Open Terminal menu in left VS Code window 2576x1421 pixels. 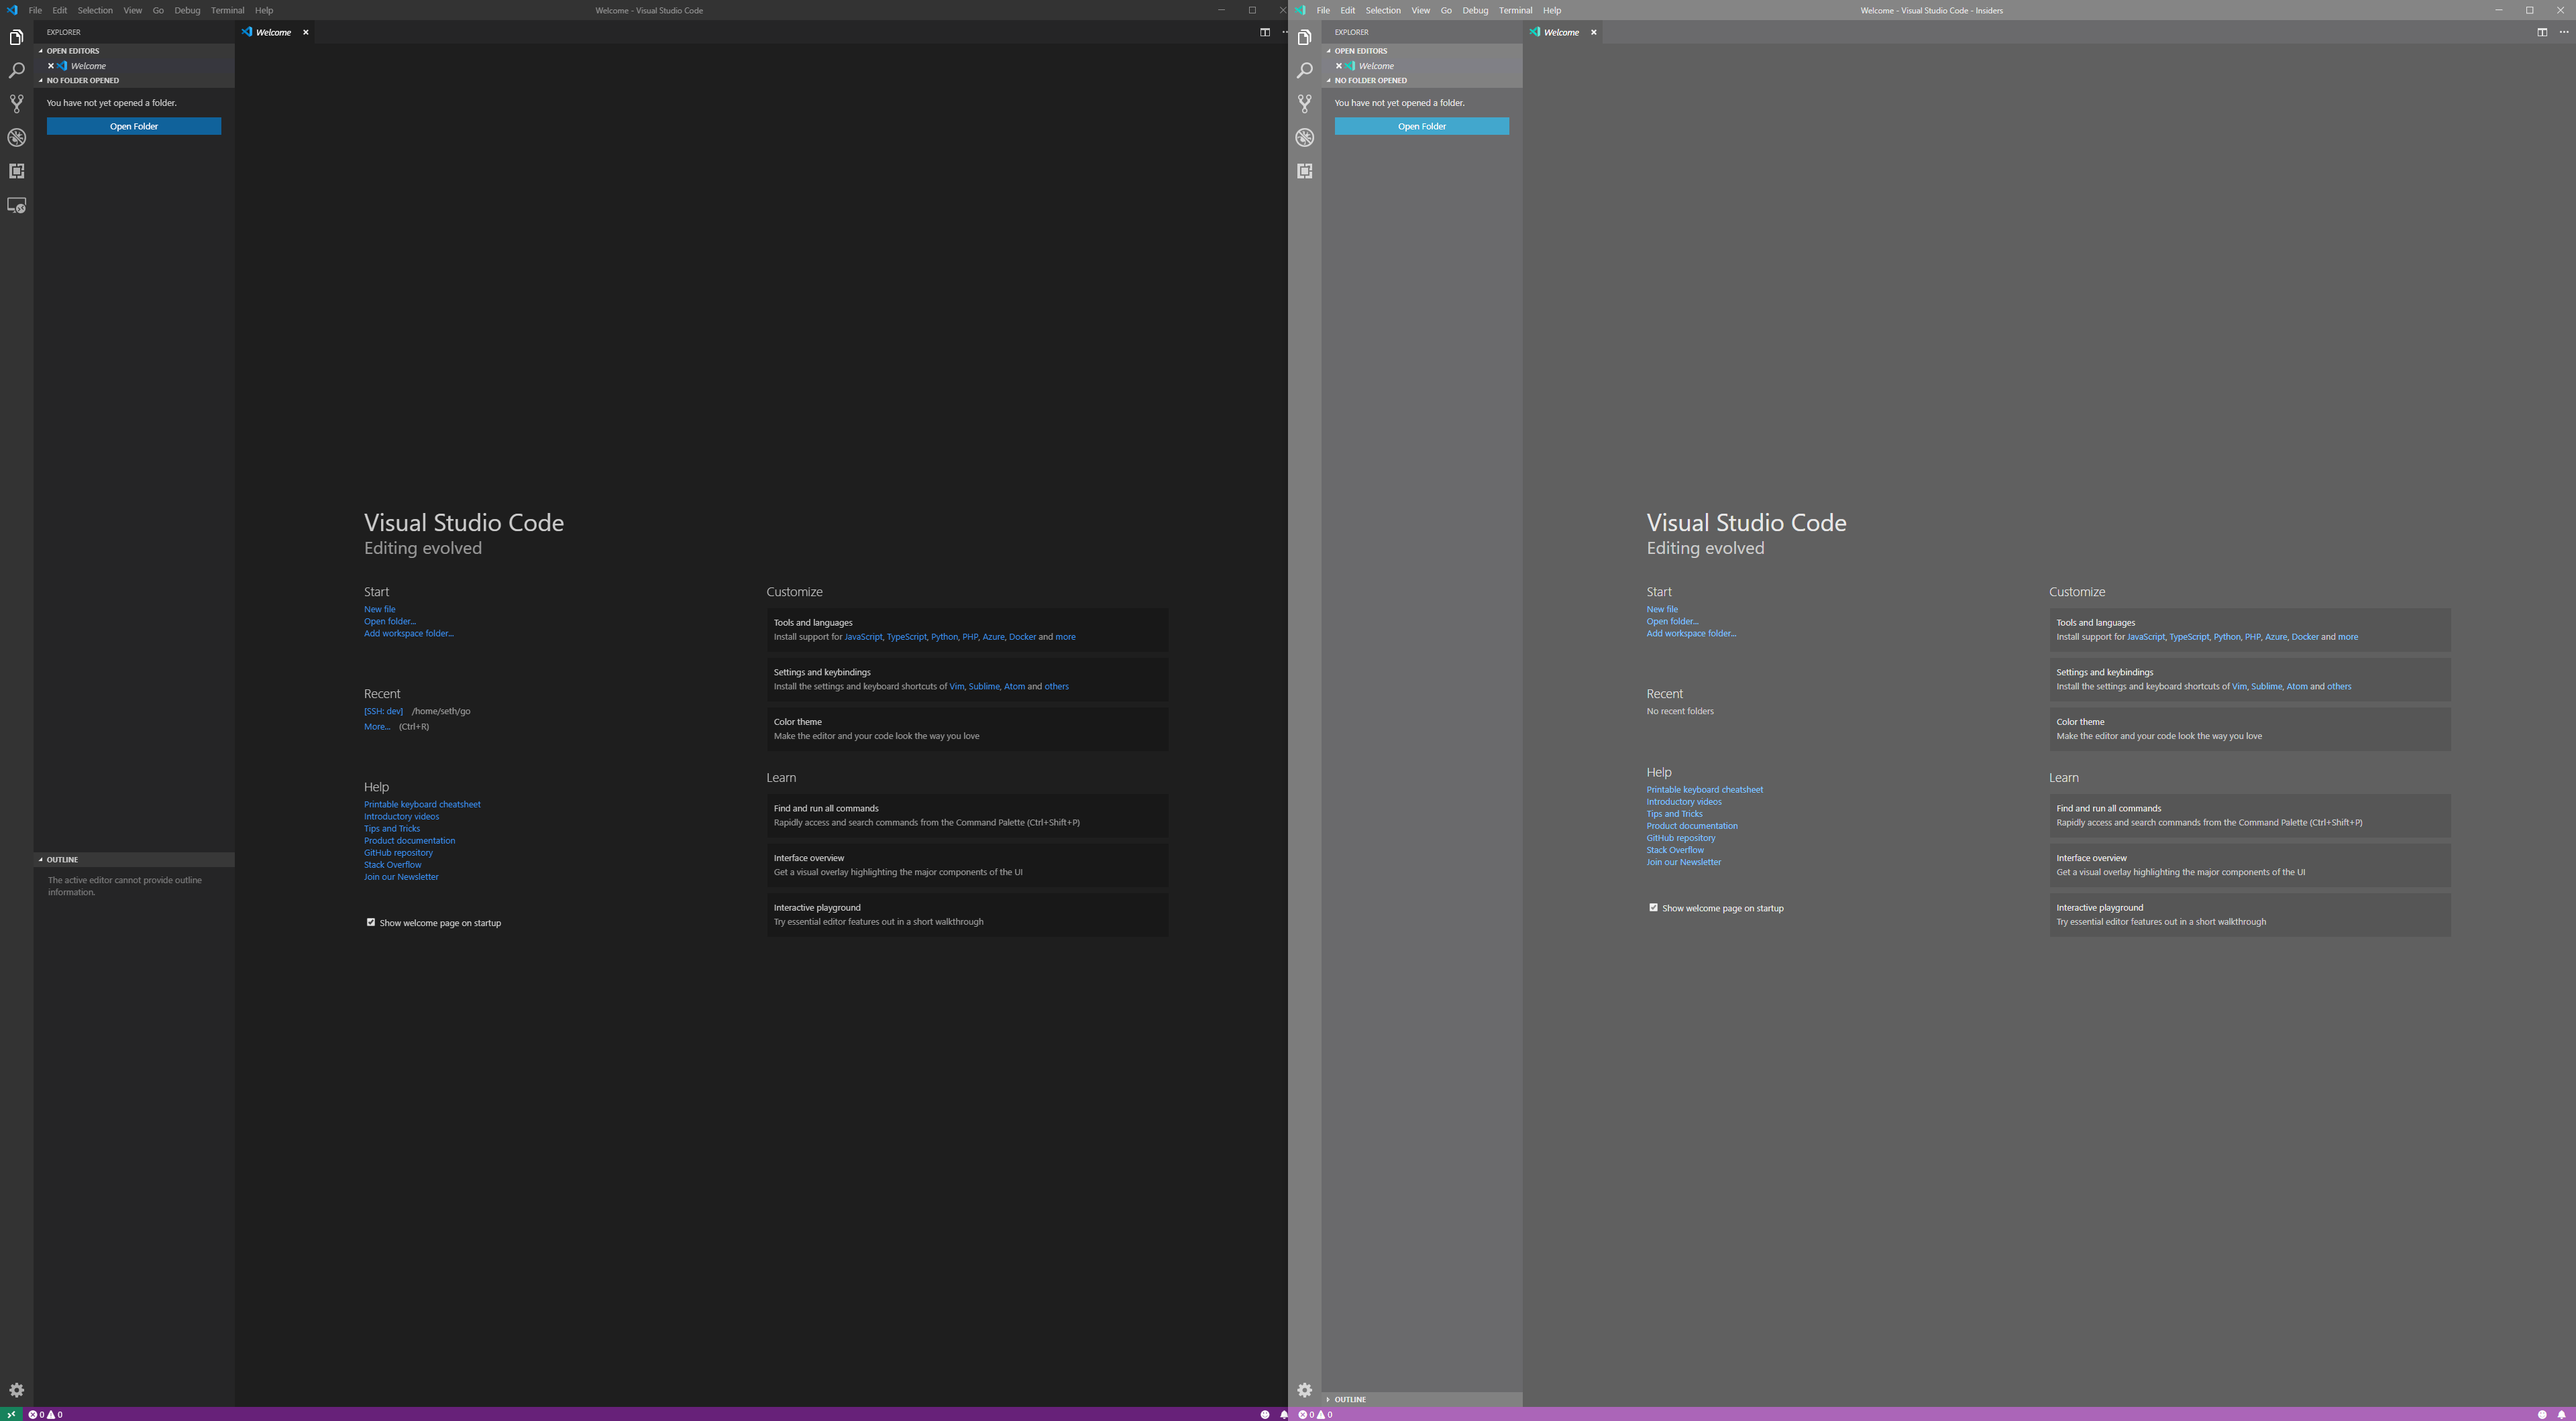point(228,10)
